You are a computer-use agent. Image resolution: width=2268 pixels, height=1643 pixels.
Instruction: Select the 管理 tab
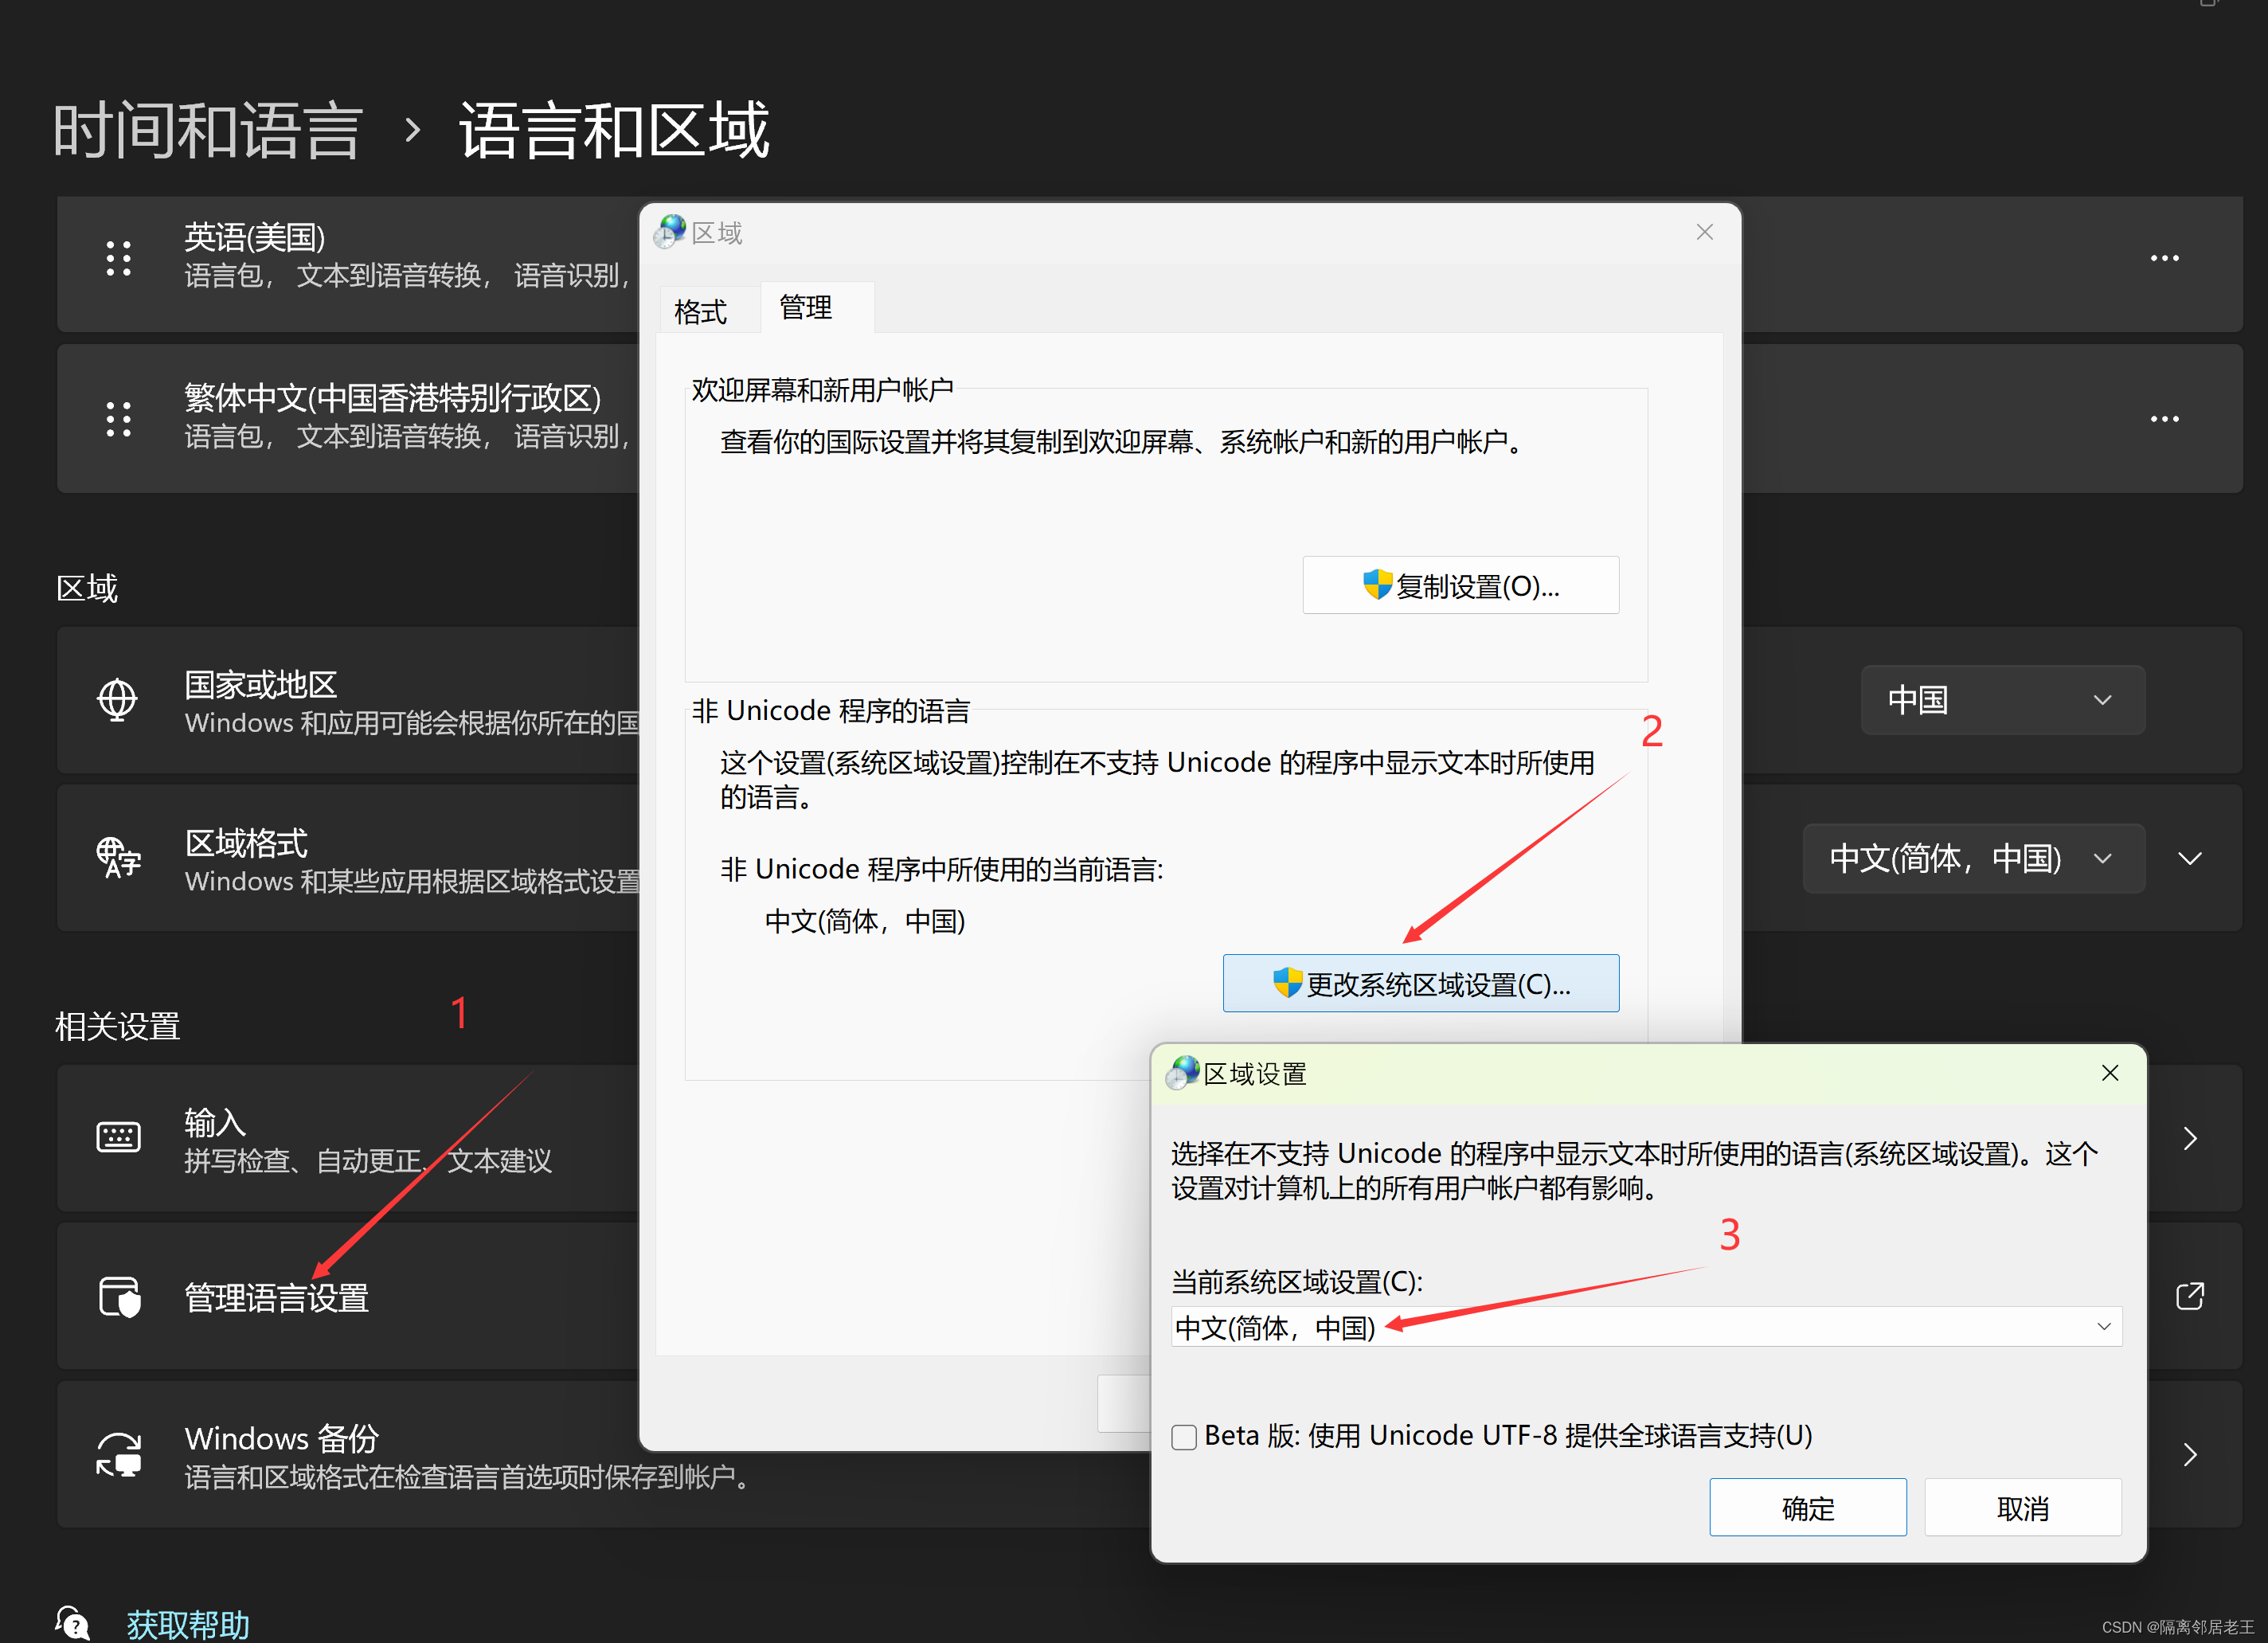[806, 307]
